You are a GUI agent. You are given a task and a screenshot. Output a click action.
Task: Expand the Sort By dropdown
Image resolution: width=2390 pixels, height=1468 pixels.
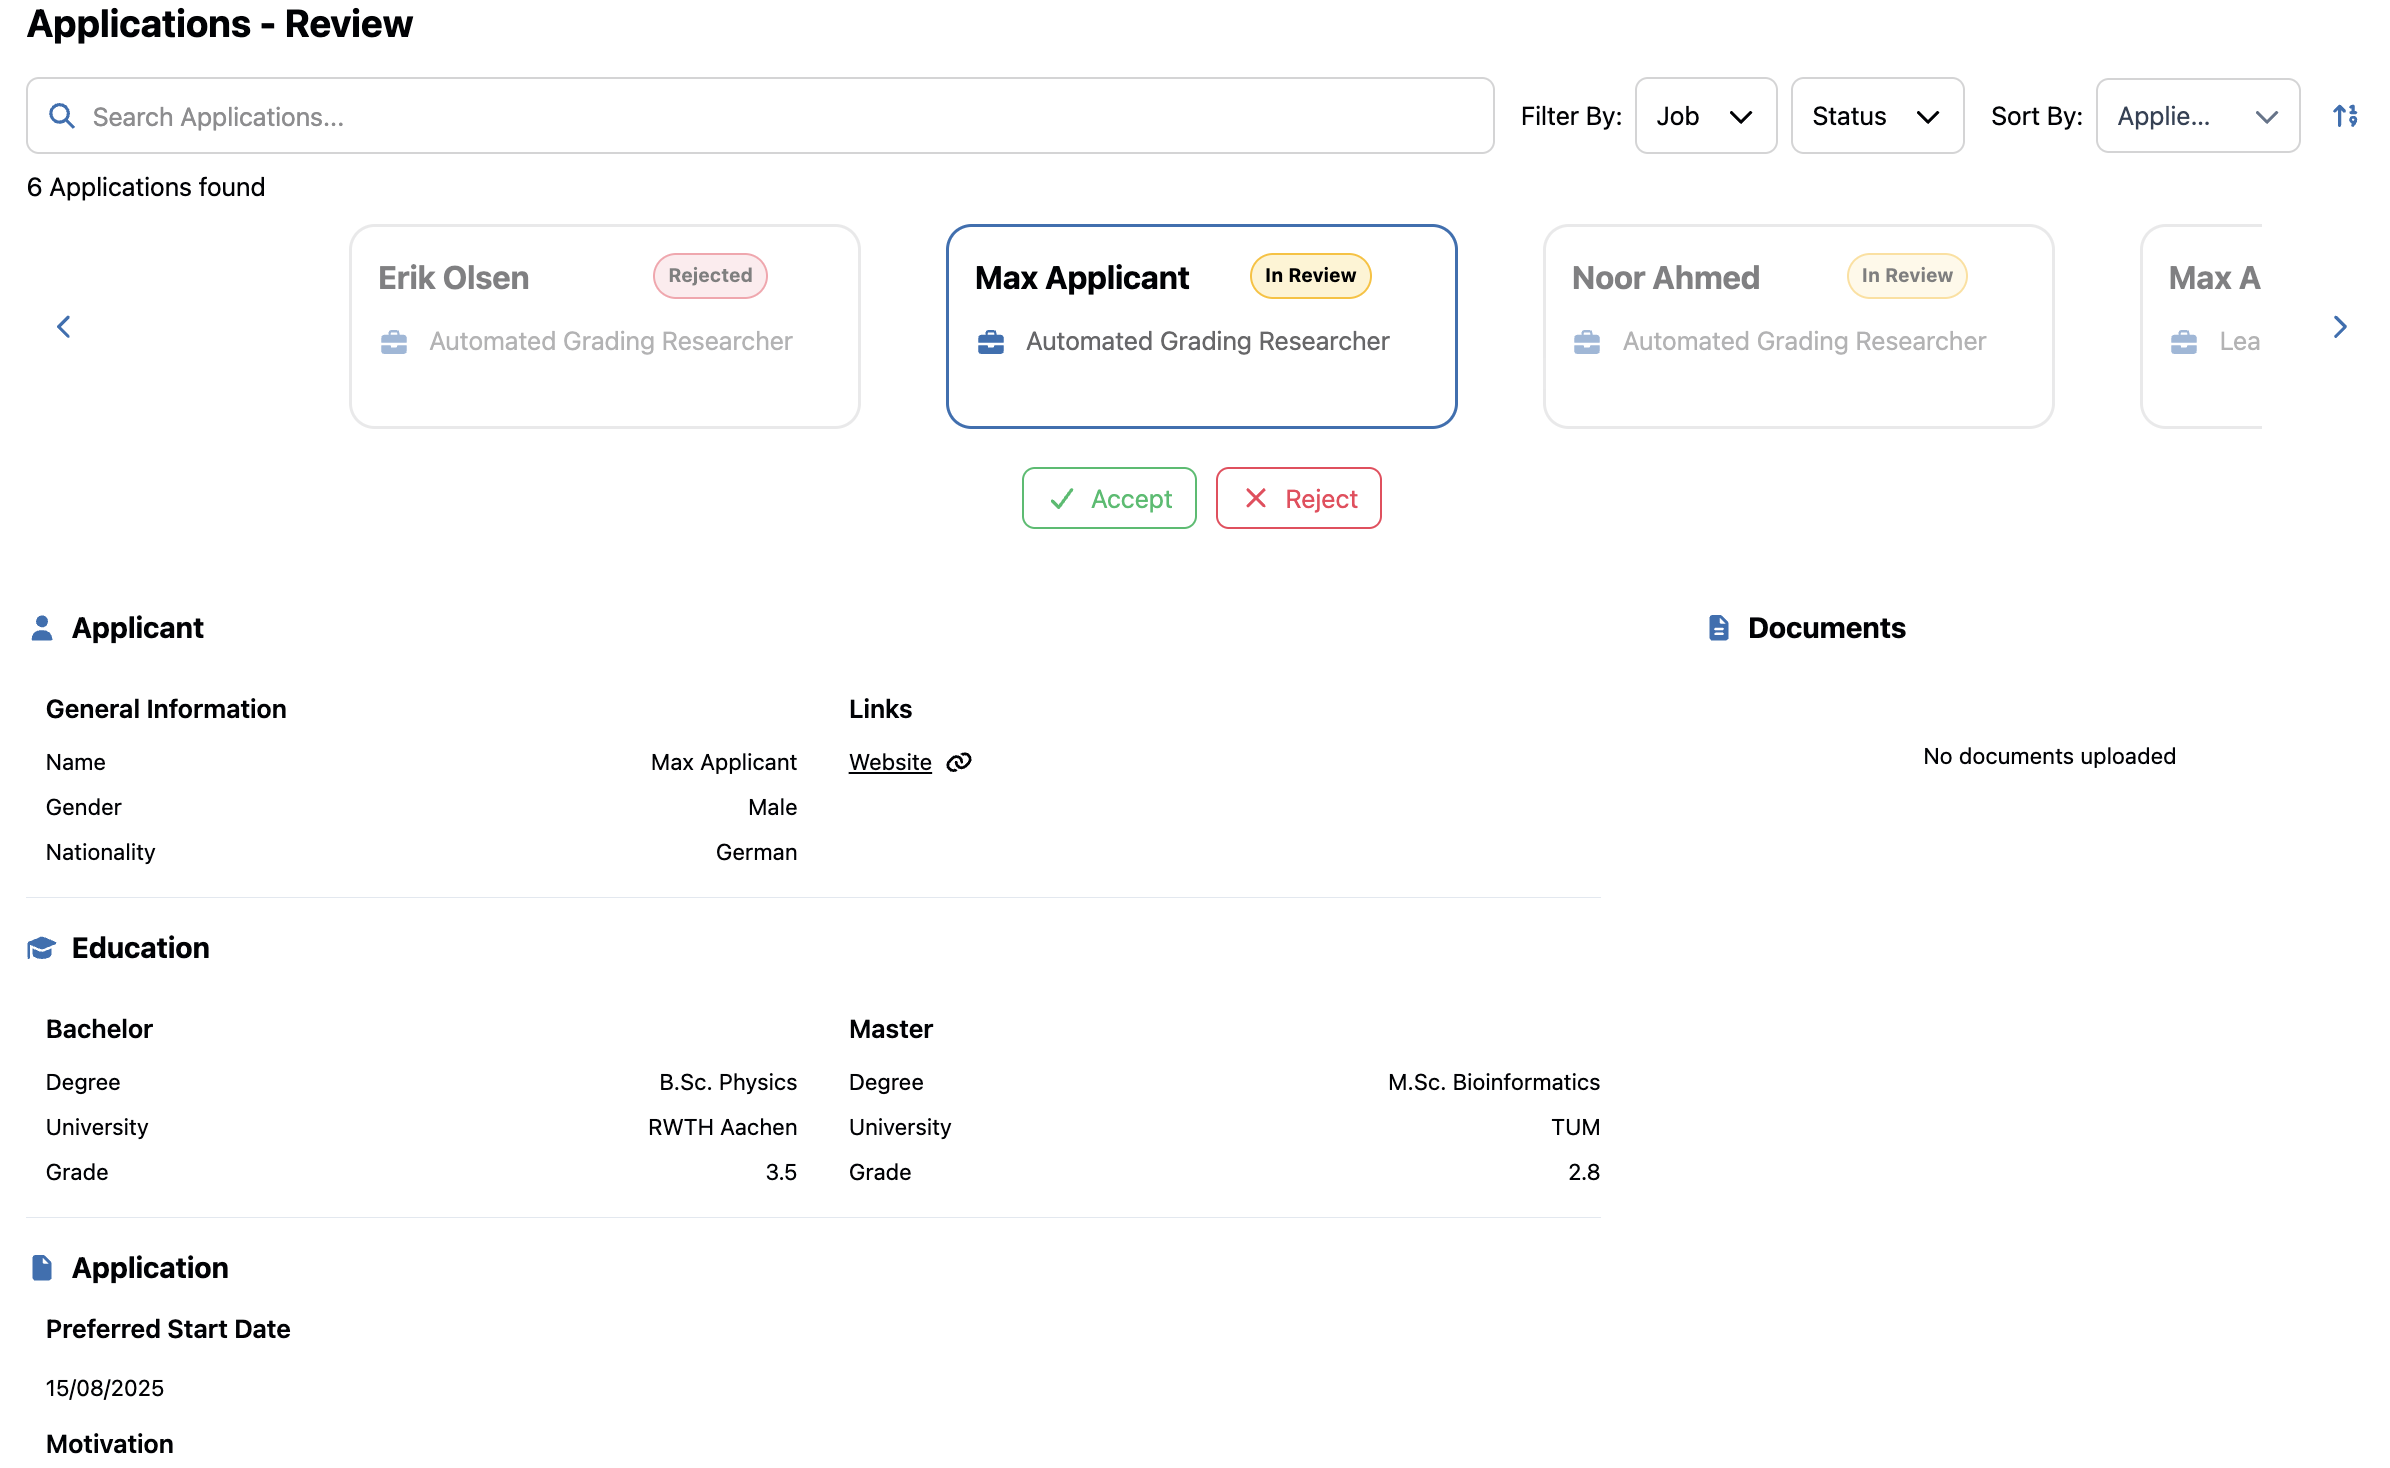pos(2197,116)
